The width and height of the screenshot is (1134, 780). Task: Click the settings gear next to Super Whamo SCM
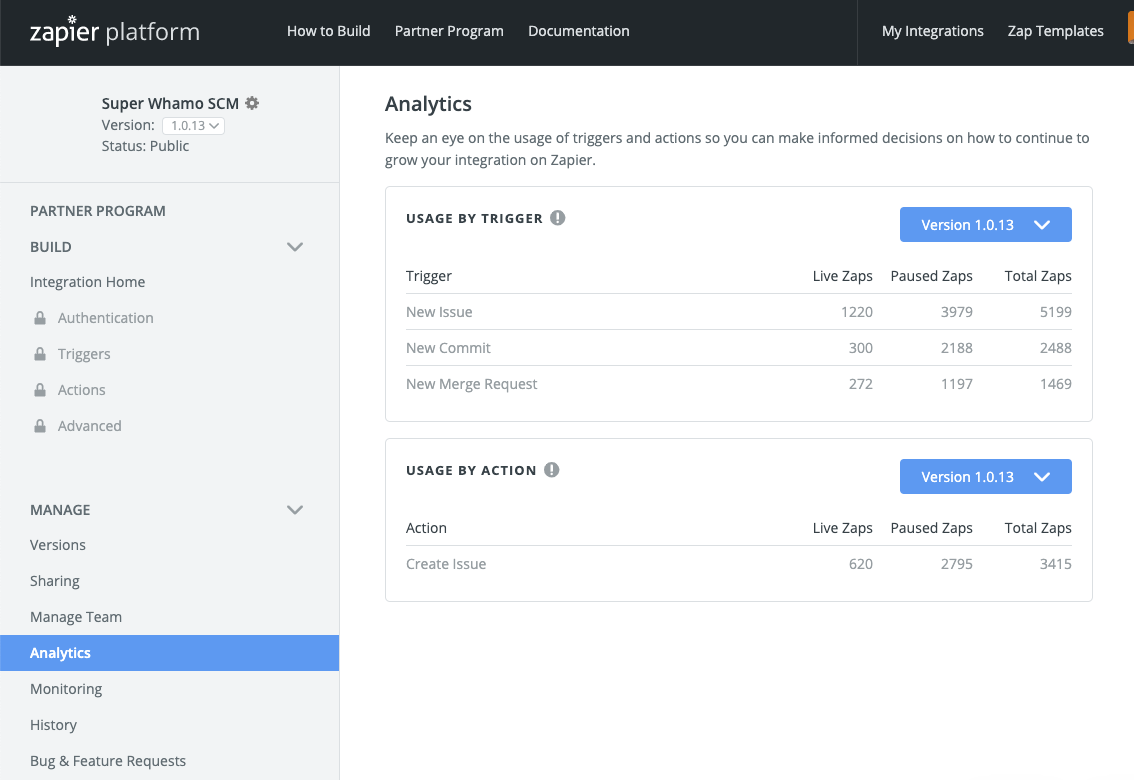click(252, 103)
